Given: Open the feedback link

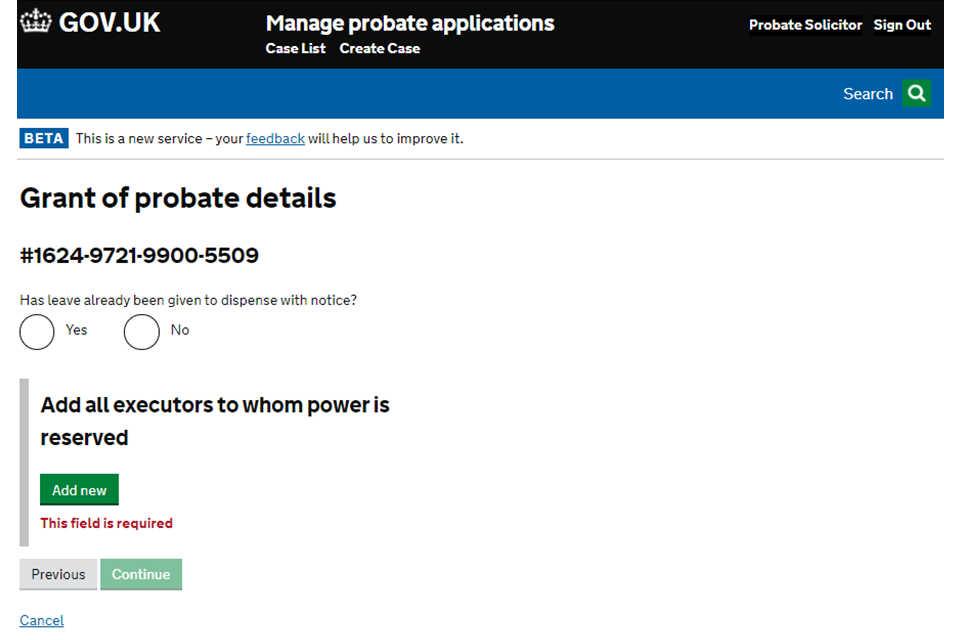Looking at the screenshot, I should 275,138.
